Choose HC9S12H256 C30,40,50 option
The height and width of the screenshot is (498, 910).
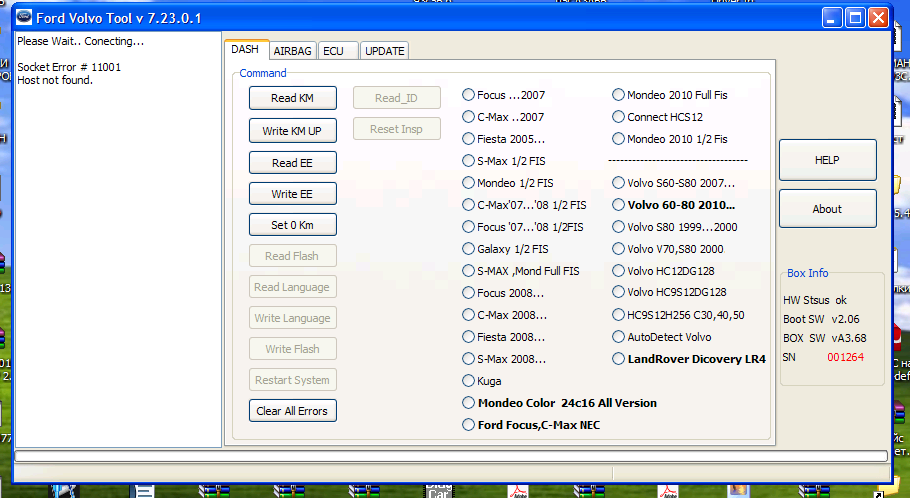[678, 315]
